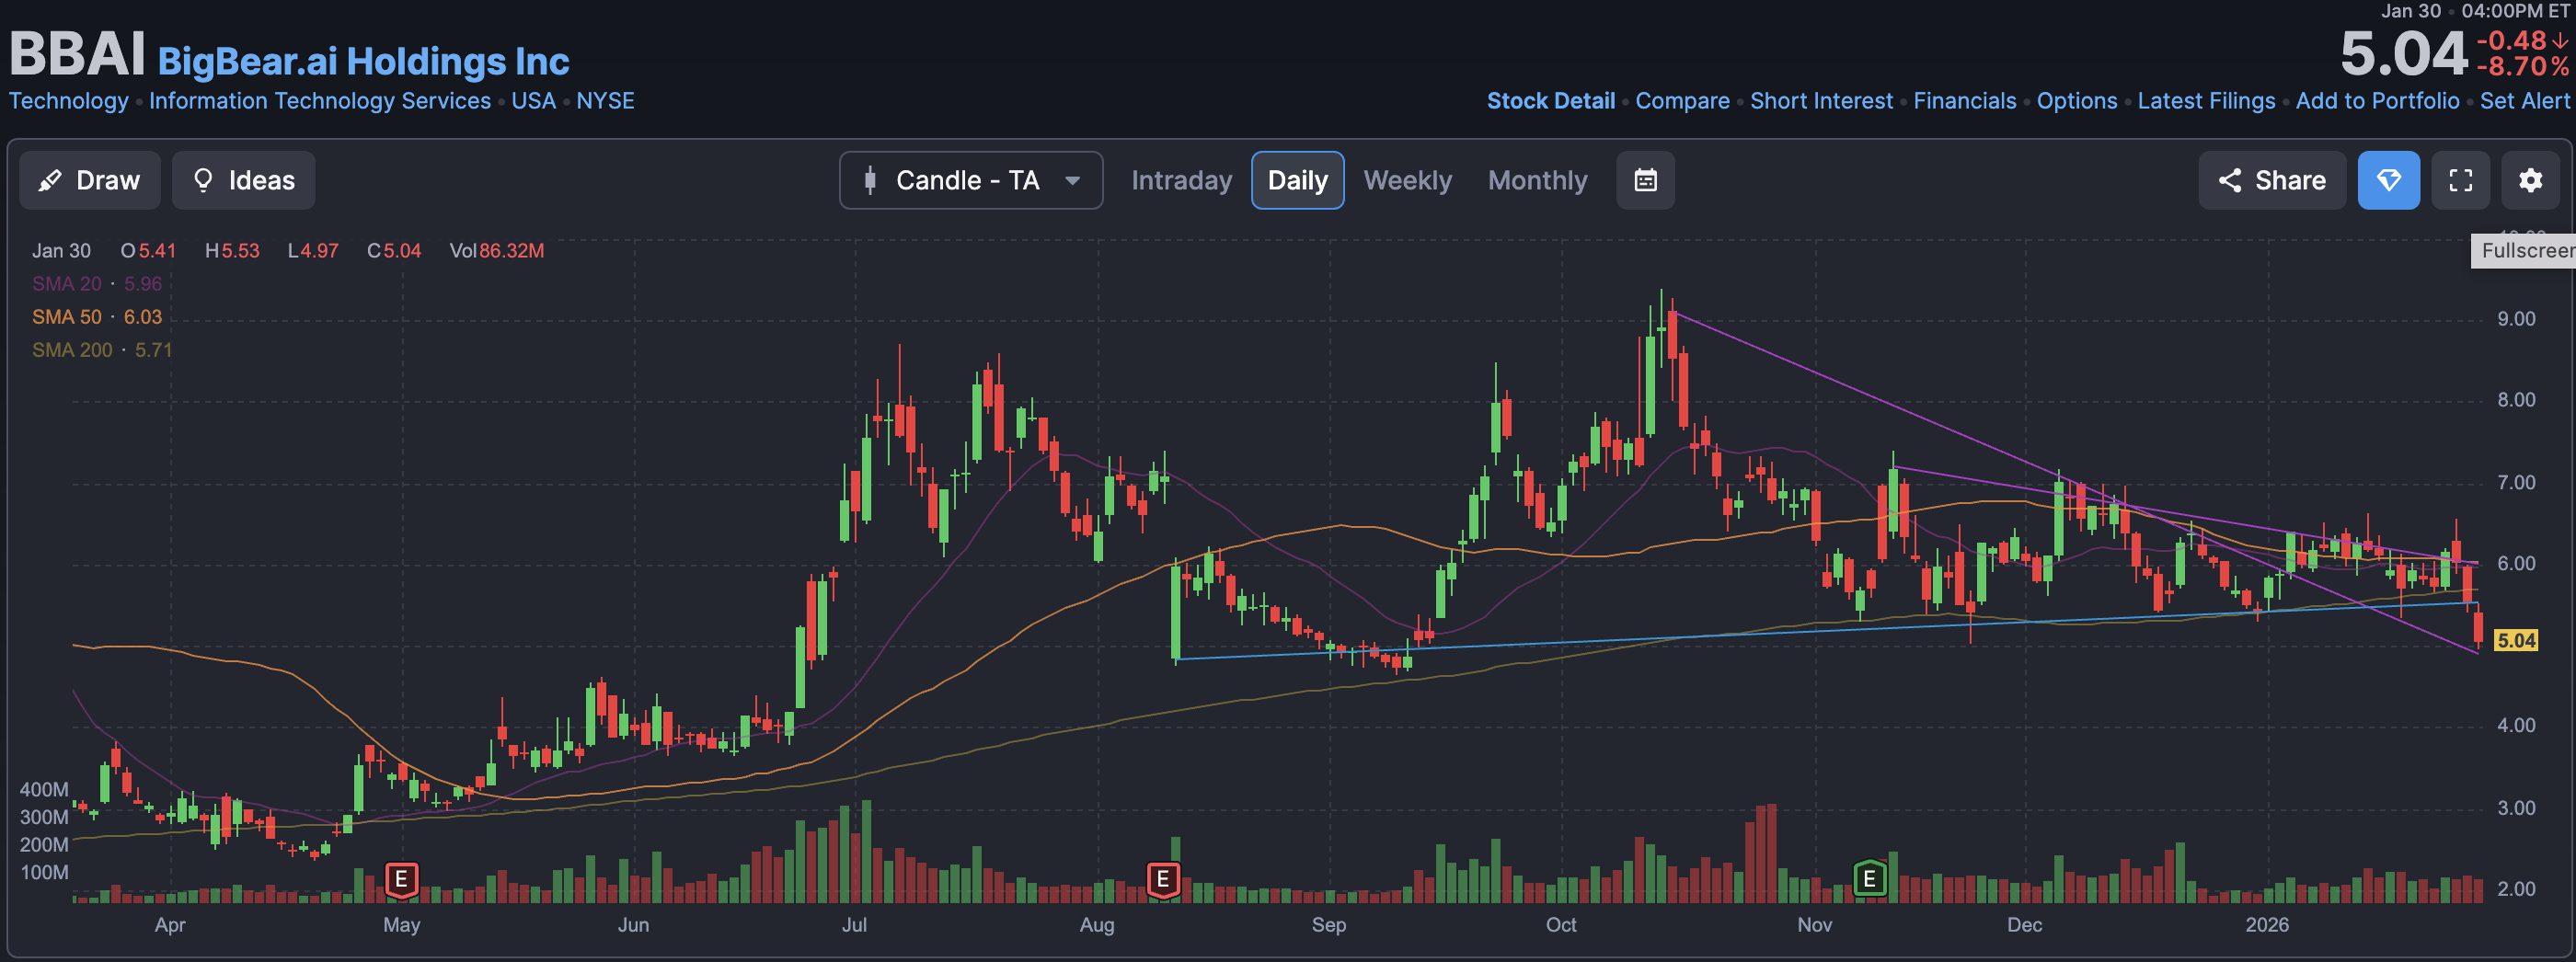Click the Jul label on date axis

coord(853,925)
